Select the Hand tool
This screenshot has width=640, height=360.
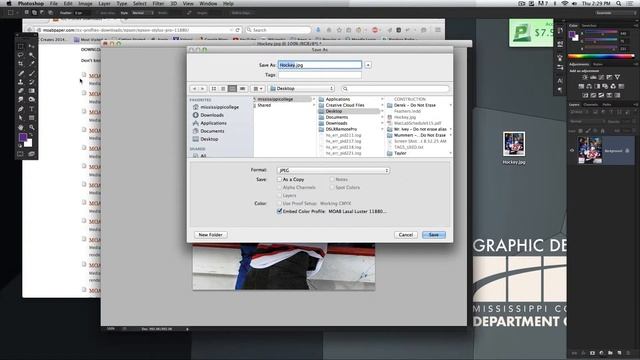pos(21,127)
